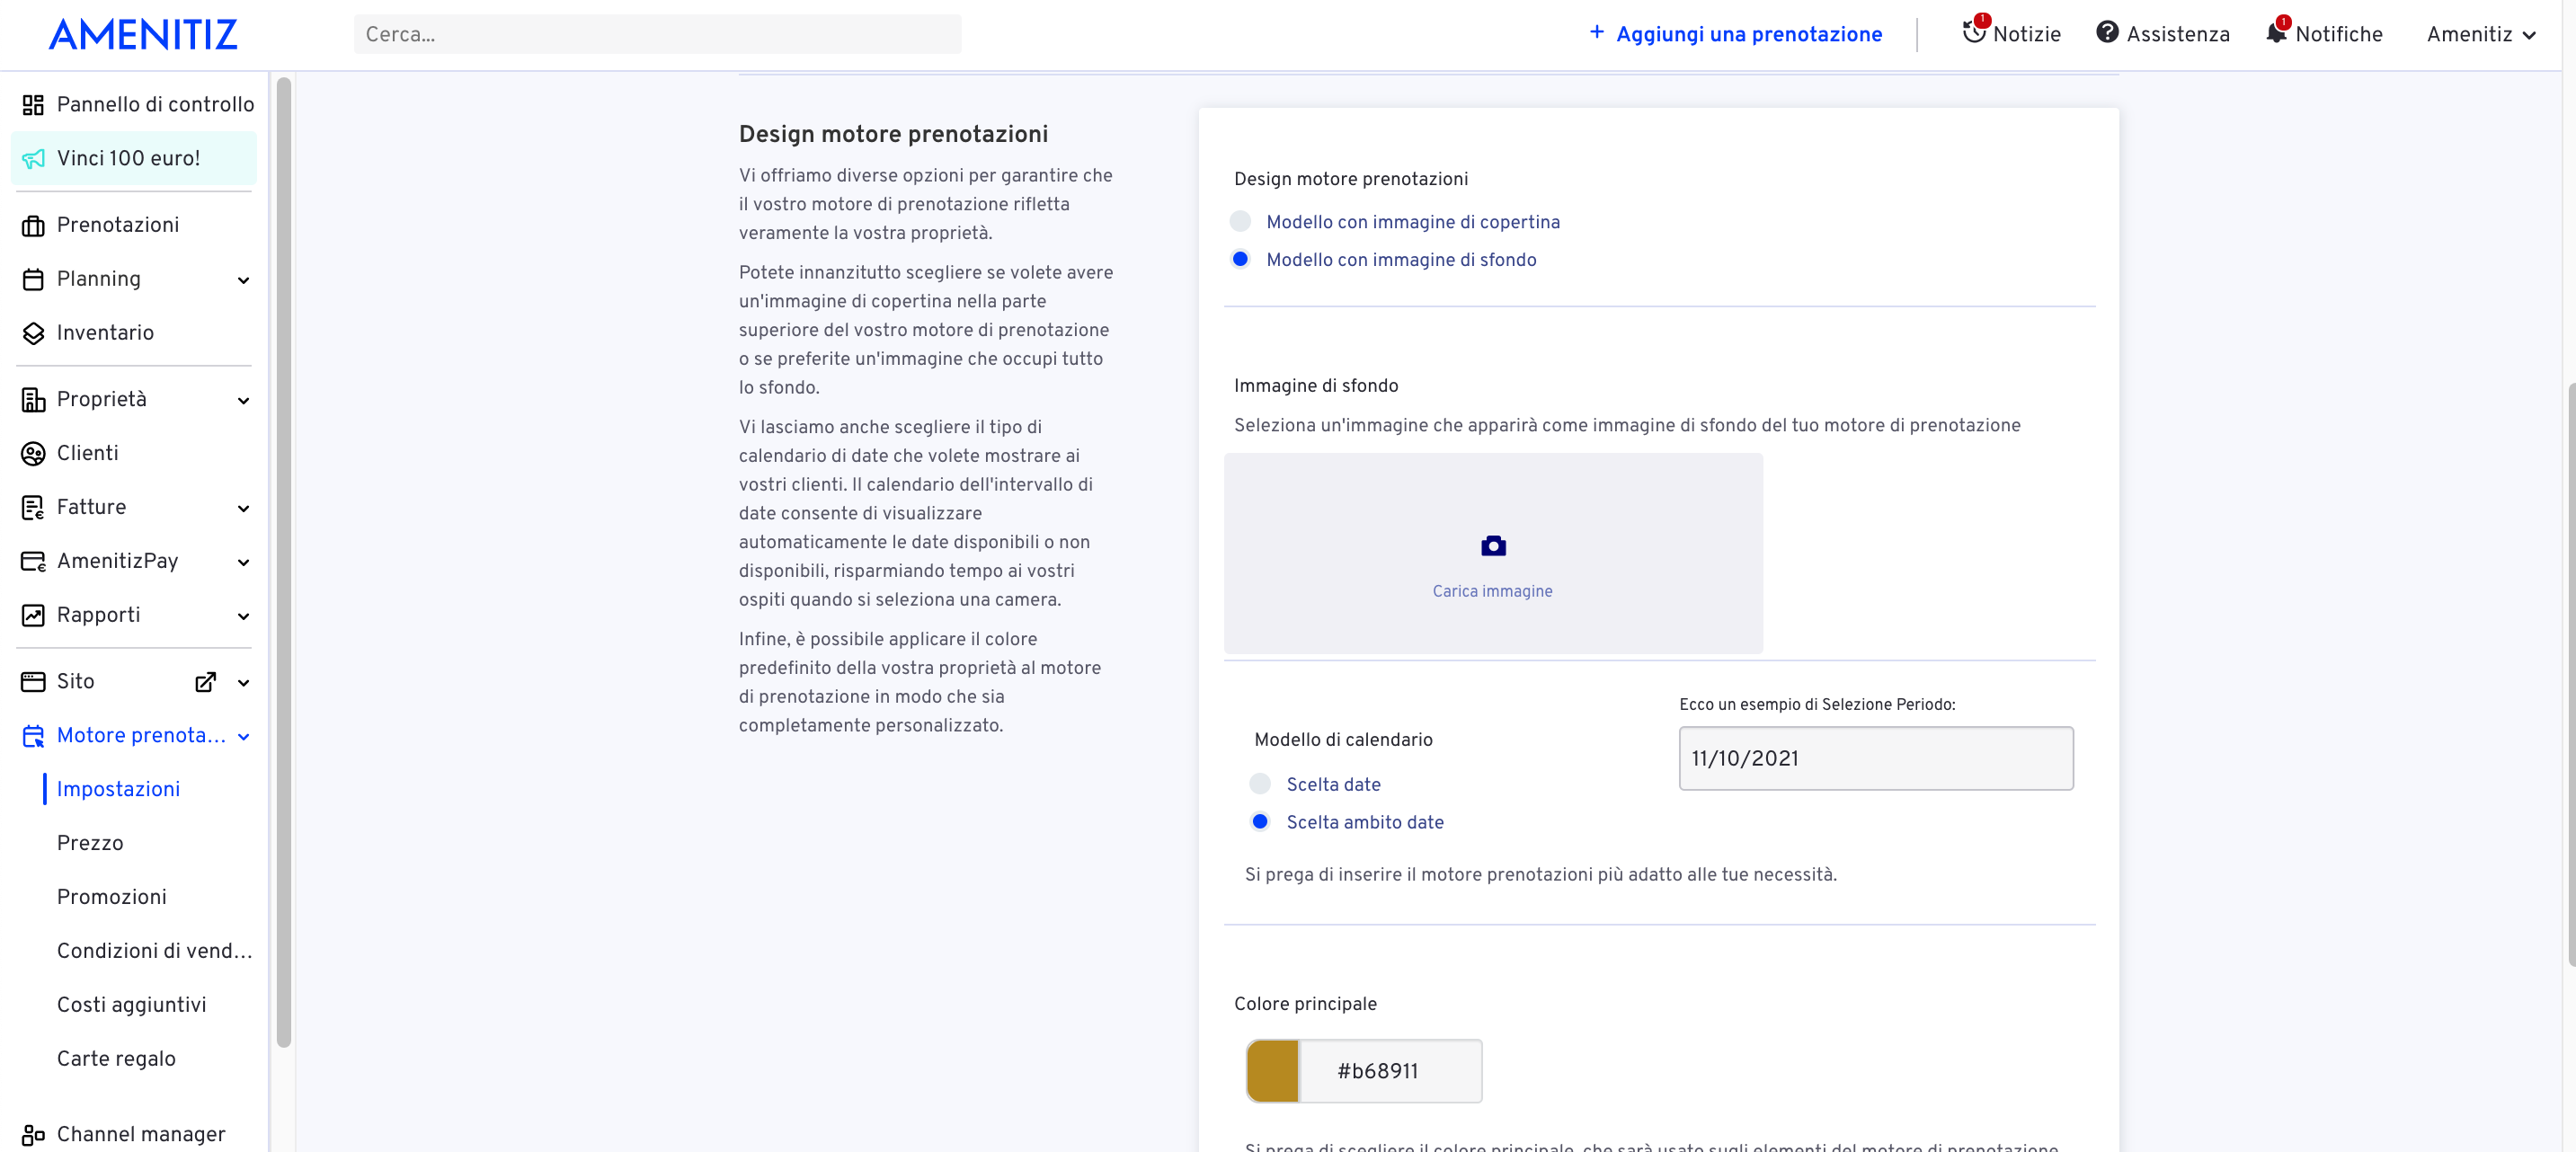
Task: Click the Motore prenotazioni calendar icon
Action: point(33,736)
